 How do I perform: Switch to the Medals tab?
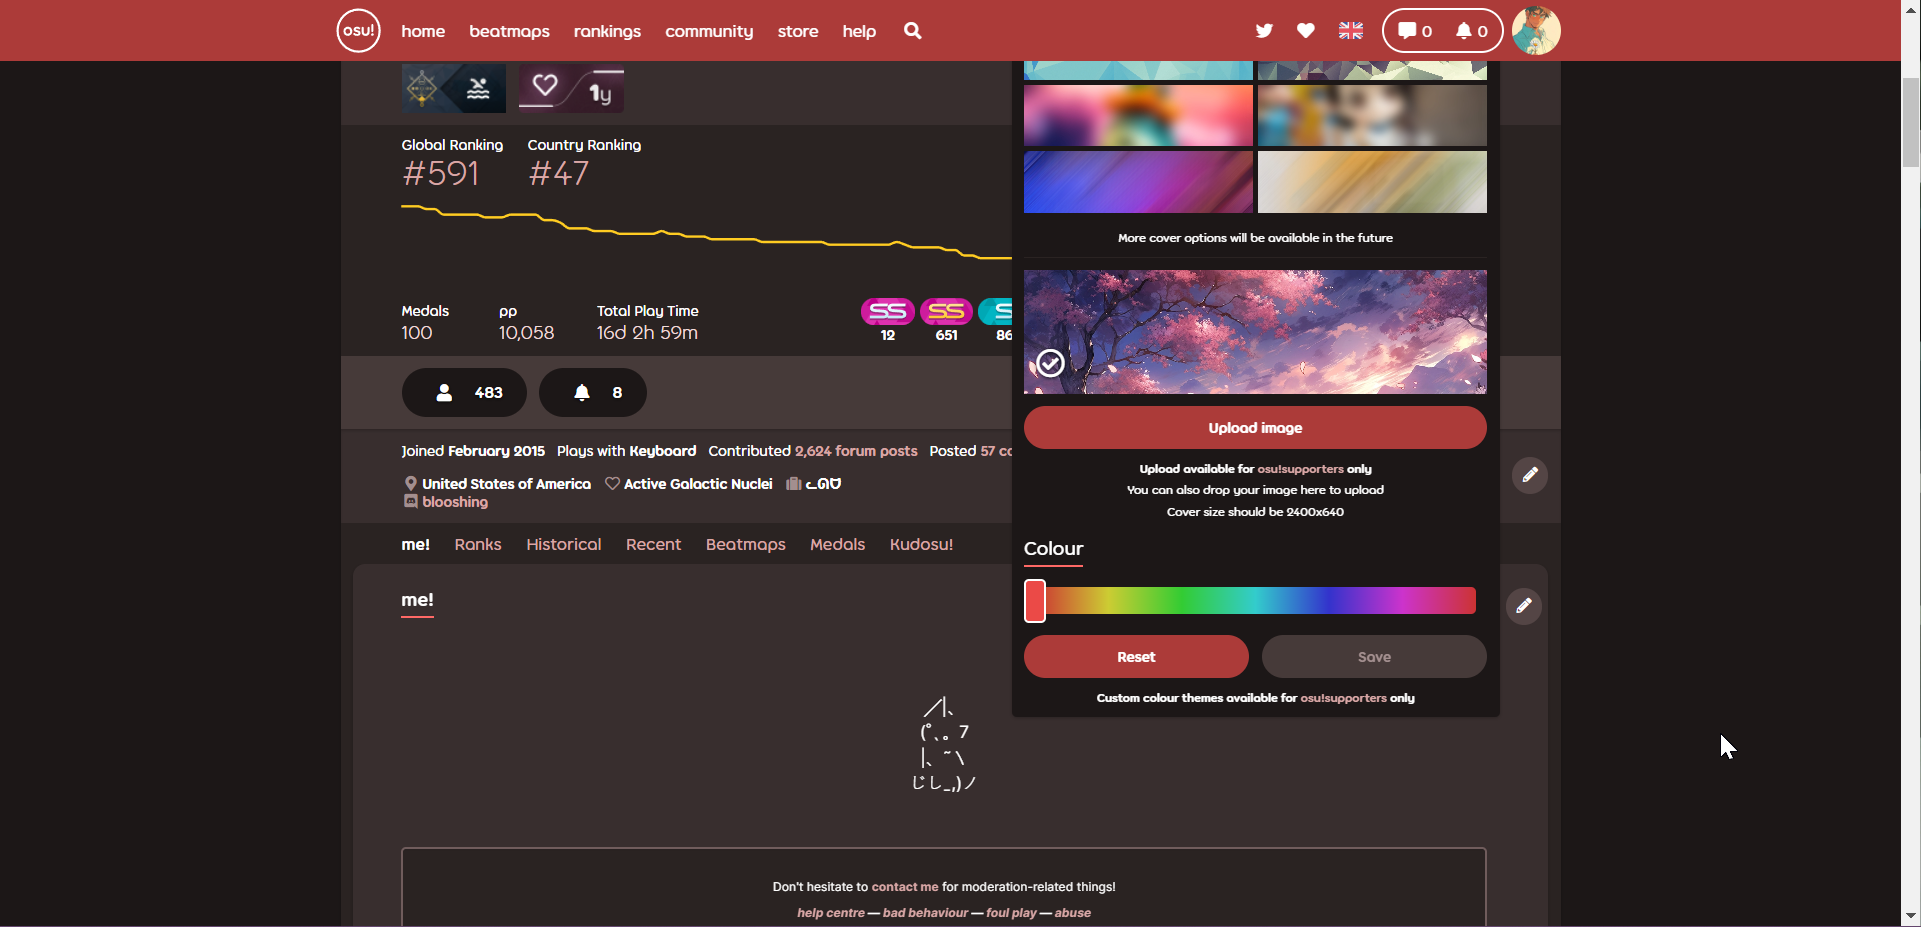(837, 544)
